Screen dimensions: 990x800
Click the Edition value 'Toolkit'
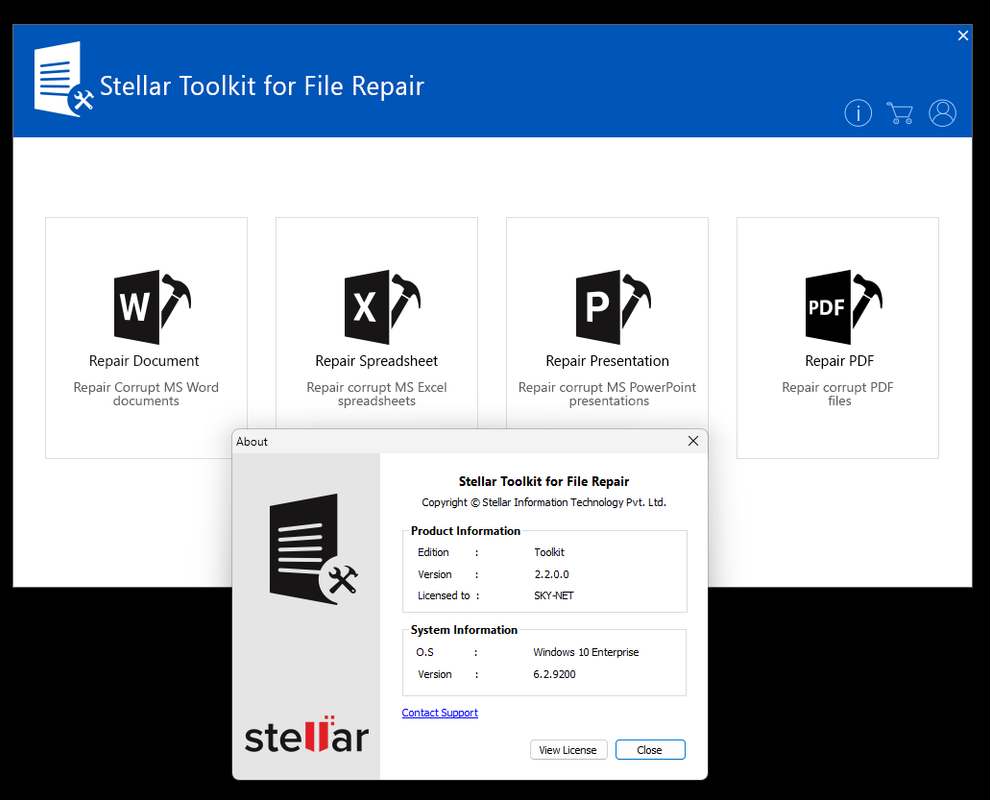(x=549, y=552)
